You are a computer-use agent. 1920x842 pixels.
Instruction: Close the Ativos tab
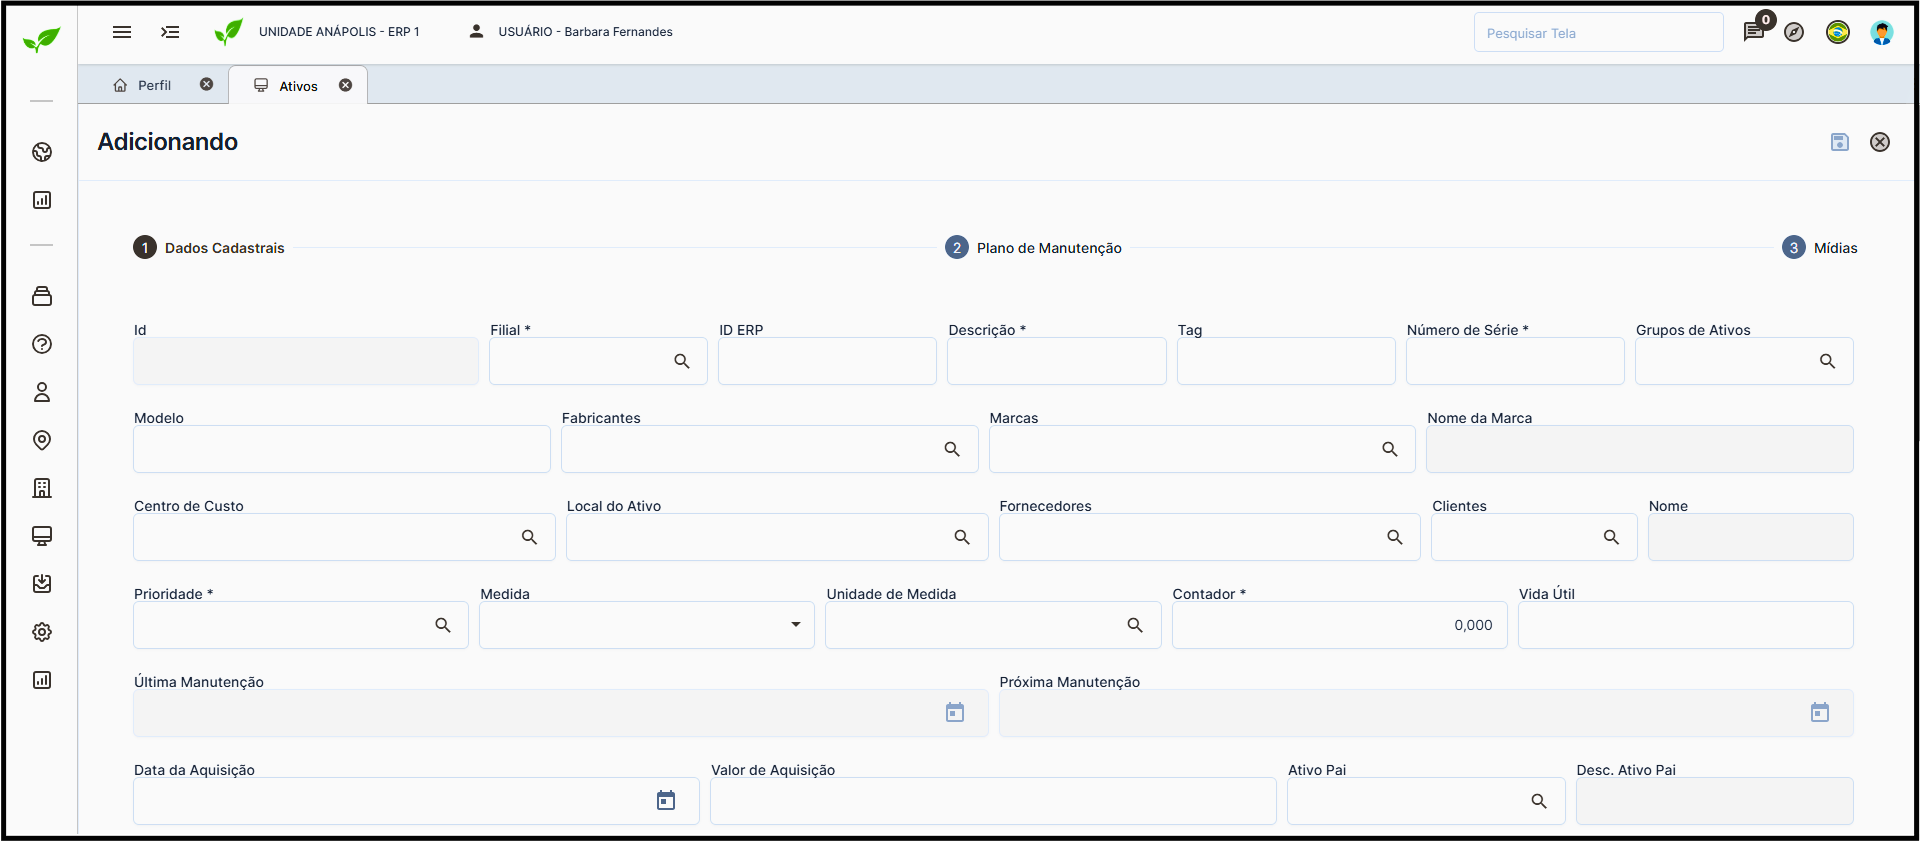346,85
